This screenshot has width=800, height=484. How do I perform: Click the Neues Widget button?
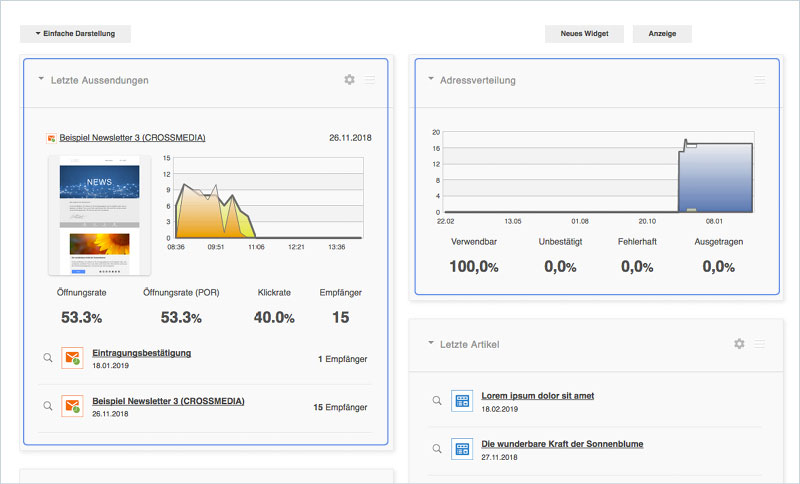click(x=584, y=34)
